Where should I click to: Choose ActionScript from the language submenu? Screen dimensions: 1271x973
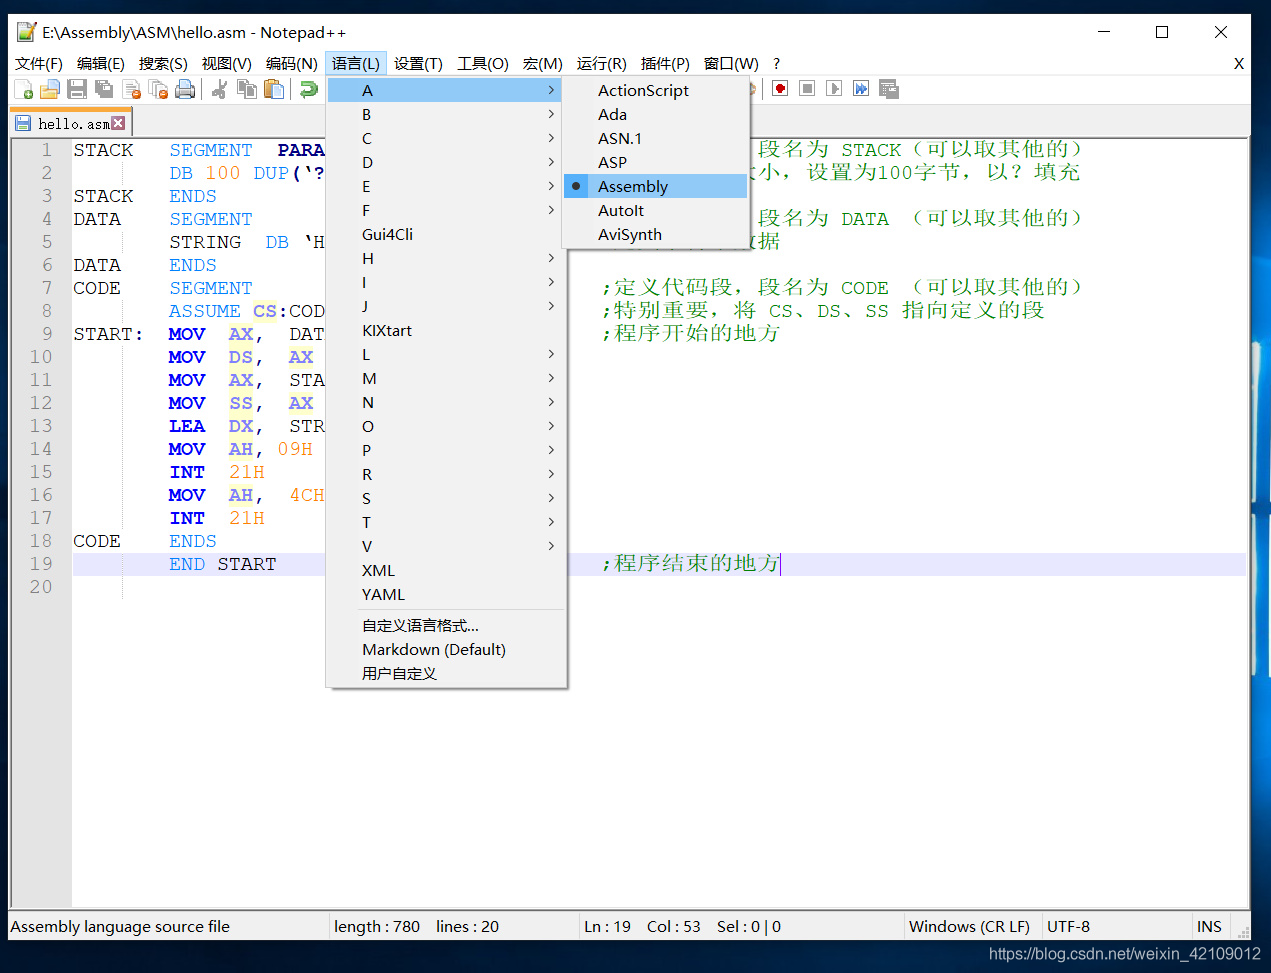click(x=655, y=90)
